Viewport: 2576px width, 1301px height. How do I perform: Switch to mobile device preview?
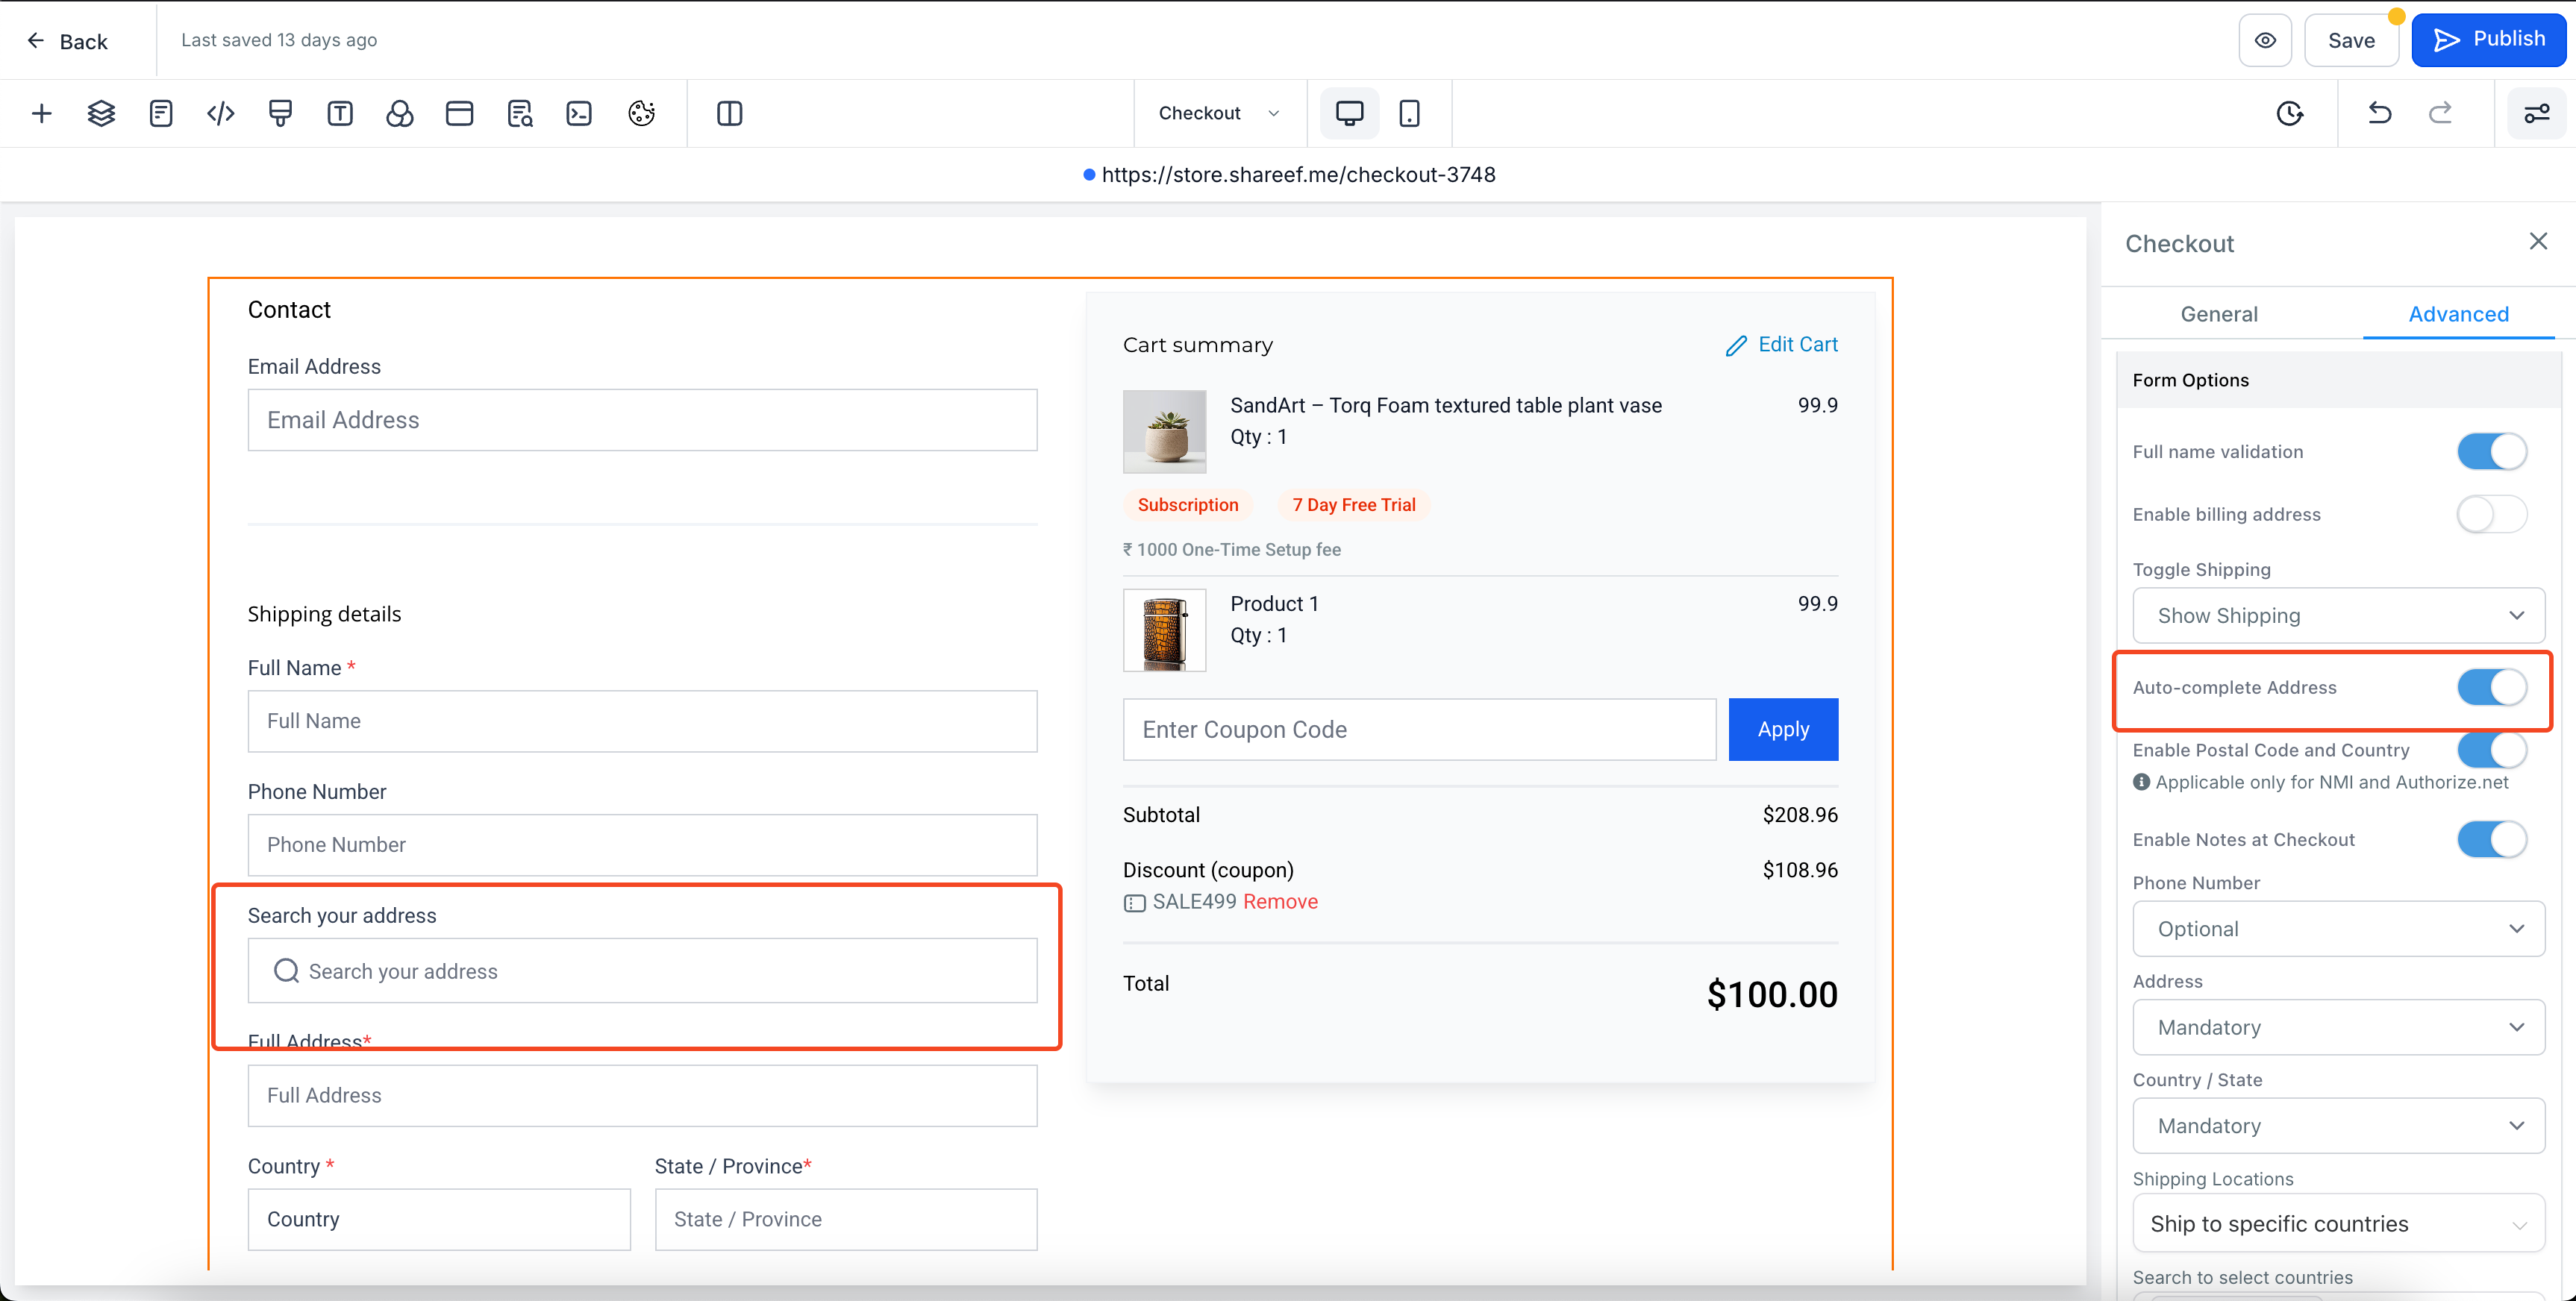click(x=1409, y=114)
